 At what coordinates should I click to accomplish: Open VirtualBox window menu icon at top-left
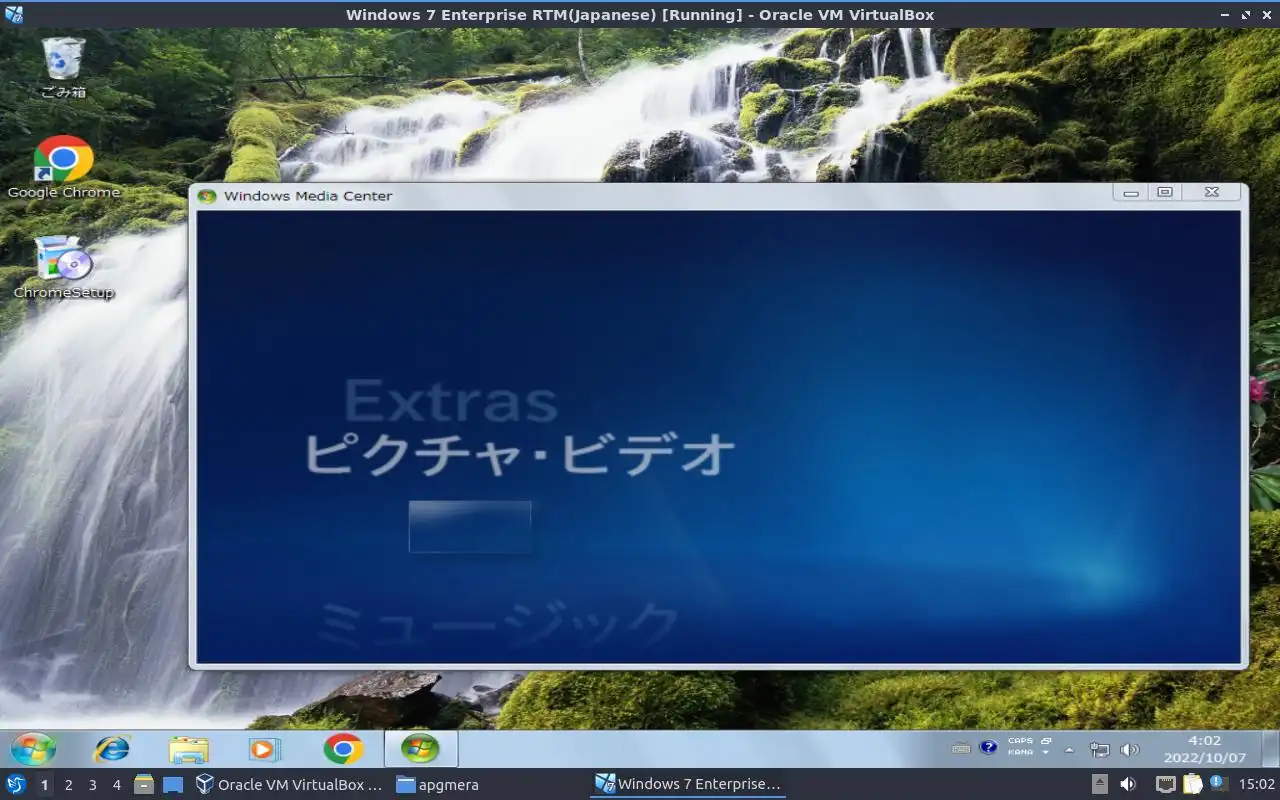tap(13, 14)
